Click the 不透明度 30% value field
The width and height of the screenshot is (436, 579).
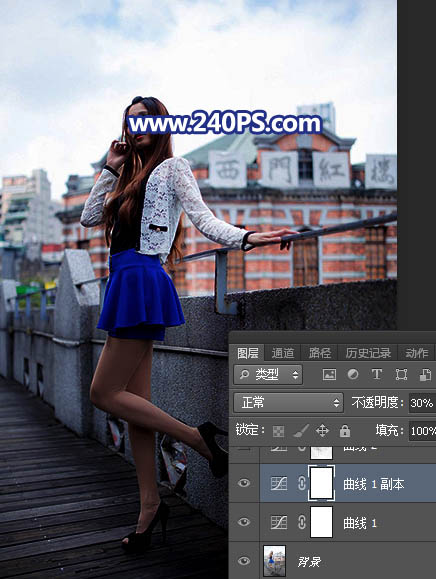(x=422, y=402)
